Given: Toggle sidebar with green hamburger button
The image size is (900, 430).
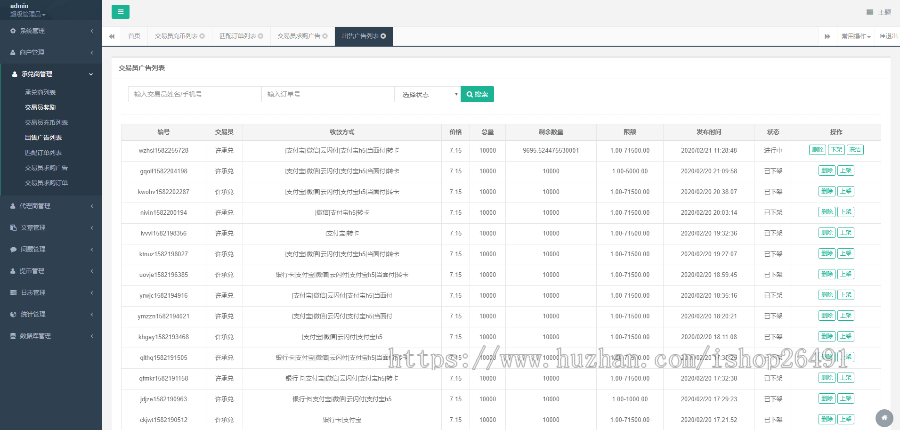Looking at the screenshot, I should click(x=121, y=12).
